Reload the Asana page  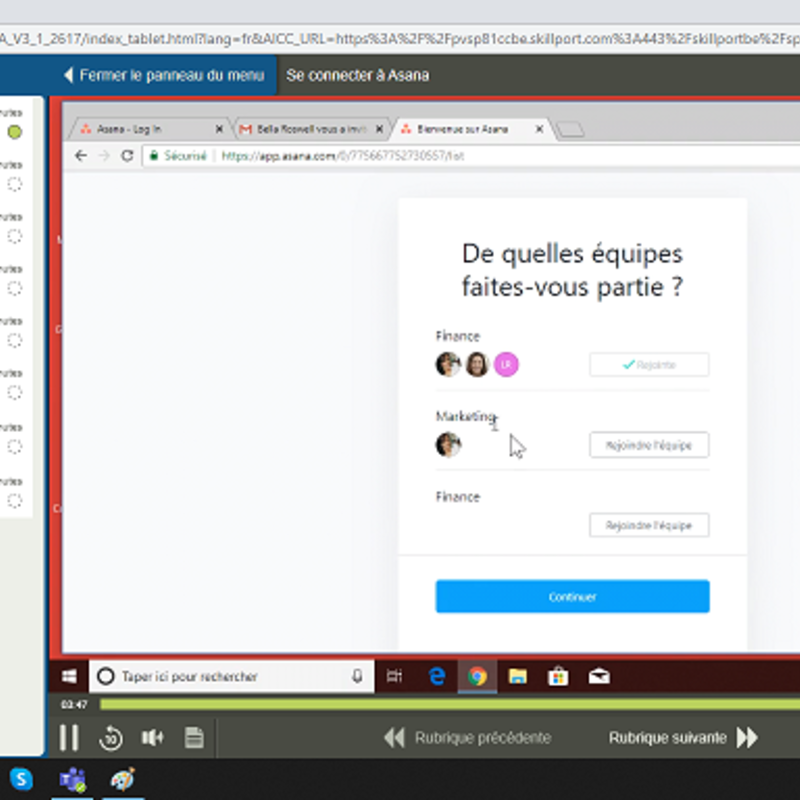click(127, 156)
